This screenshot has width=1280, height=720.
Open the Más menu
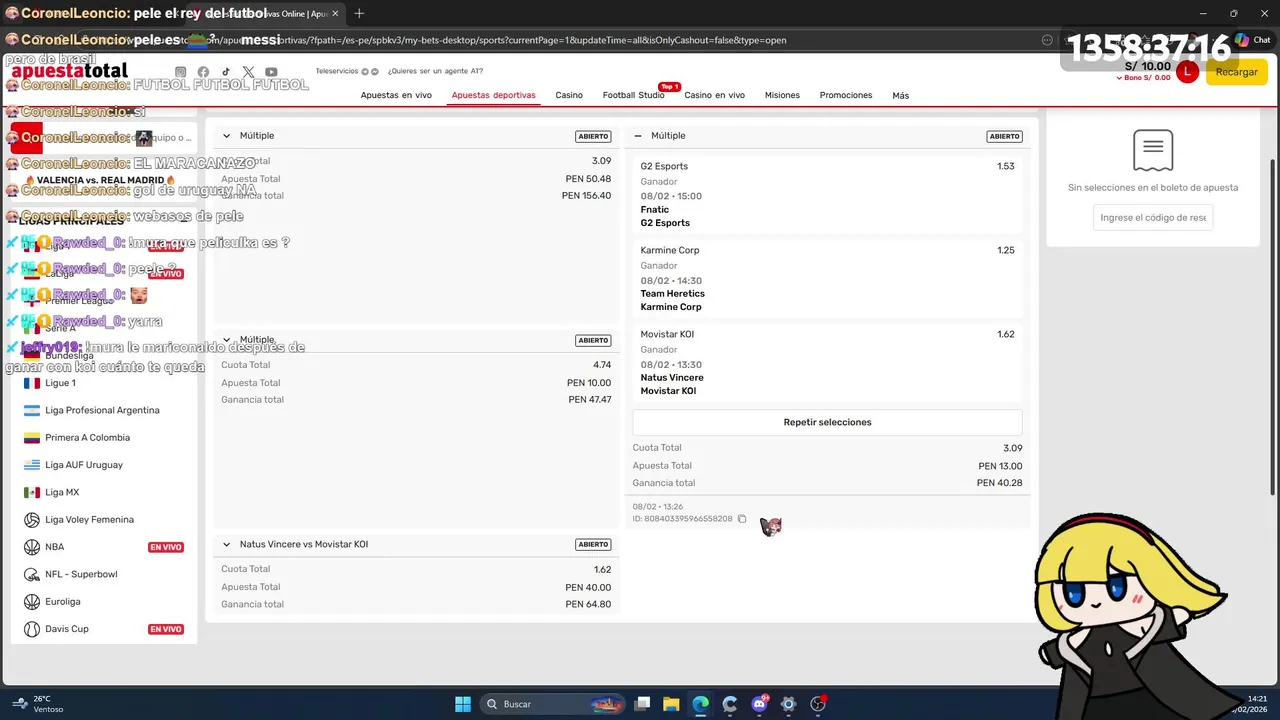[x=900, y=95]
